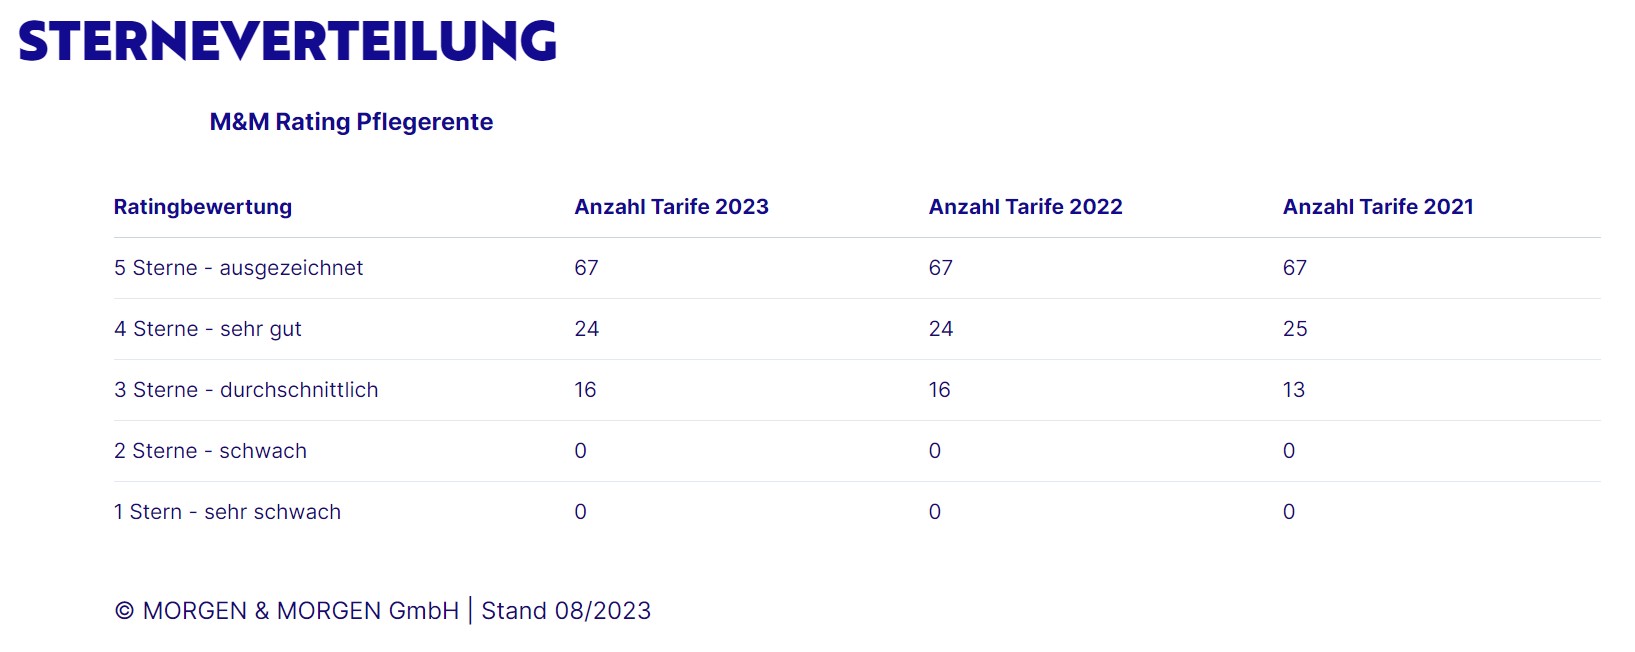Select the Ratingbewertung column header

click(x=203, y=207)
